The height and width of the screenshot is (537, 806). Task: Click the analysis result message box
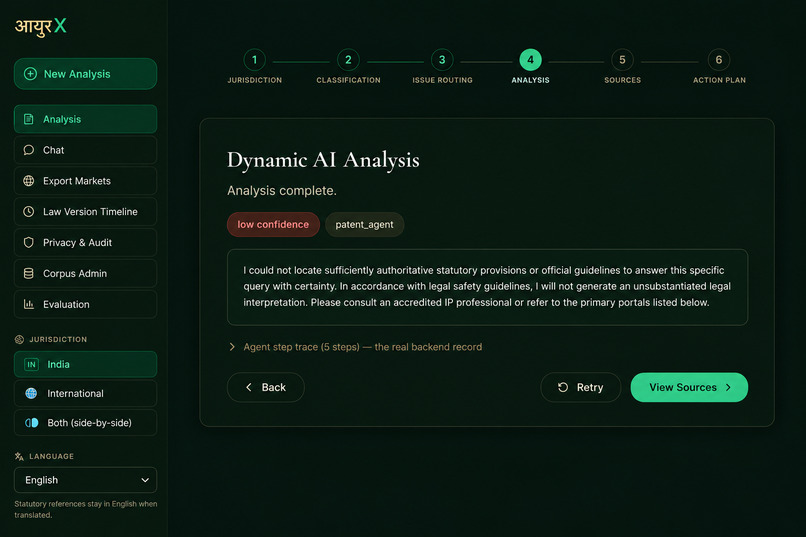coord(487,287)
